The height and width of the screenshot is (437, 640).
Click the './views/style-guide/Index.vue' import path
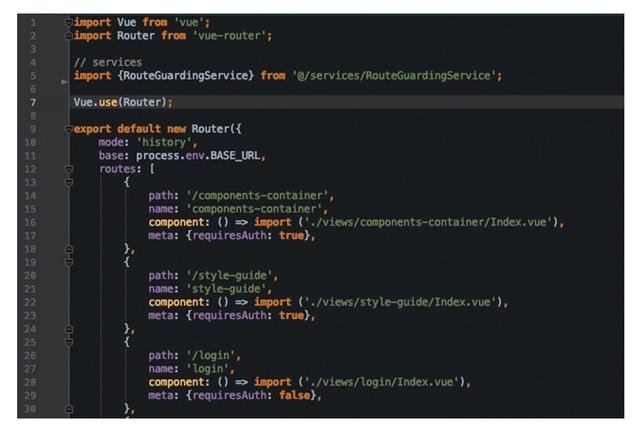tap(400, 302)
